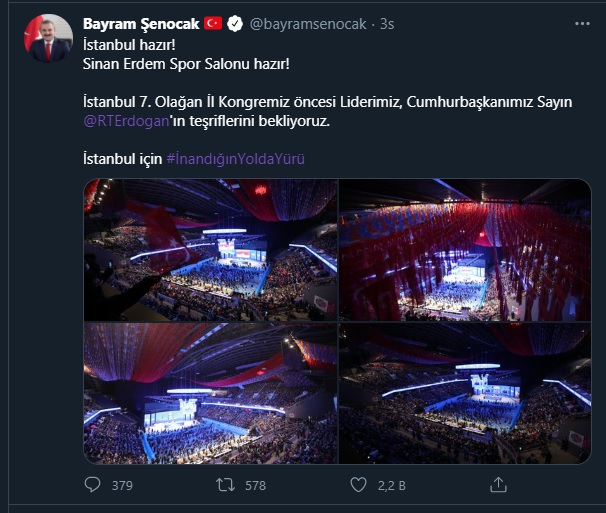606x513 pixels.
Task: Click the 379 replies count
Action: 122,486
